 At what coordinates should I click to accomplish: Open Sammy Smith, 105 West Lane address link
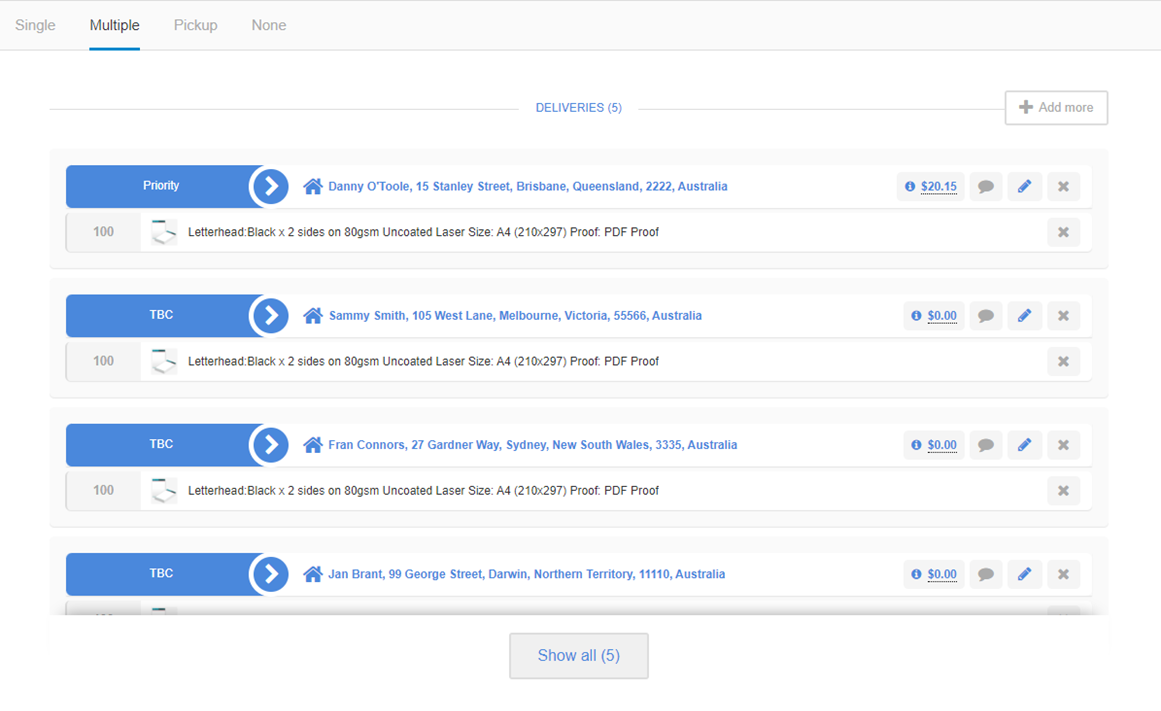(515, 316)
